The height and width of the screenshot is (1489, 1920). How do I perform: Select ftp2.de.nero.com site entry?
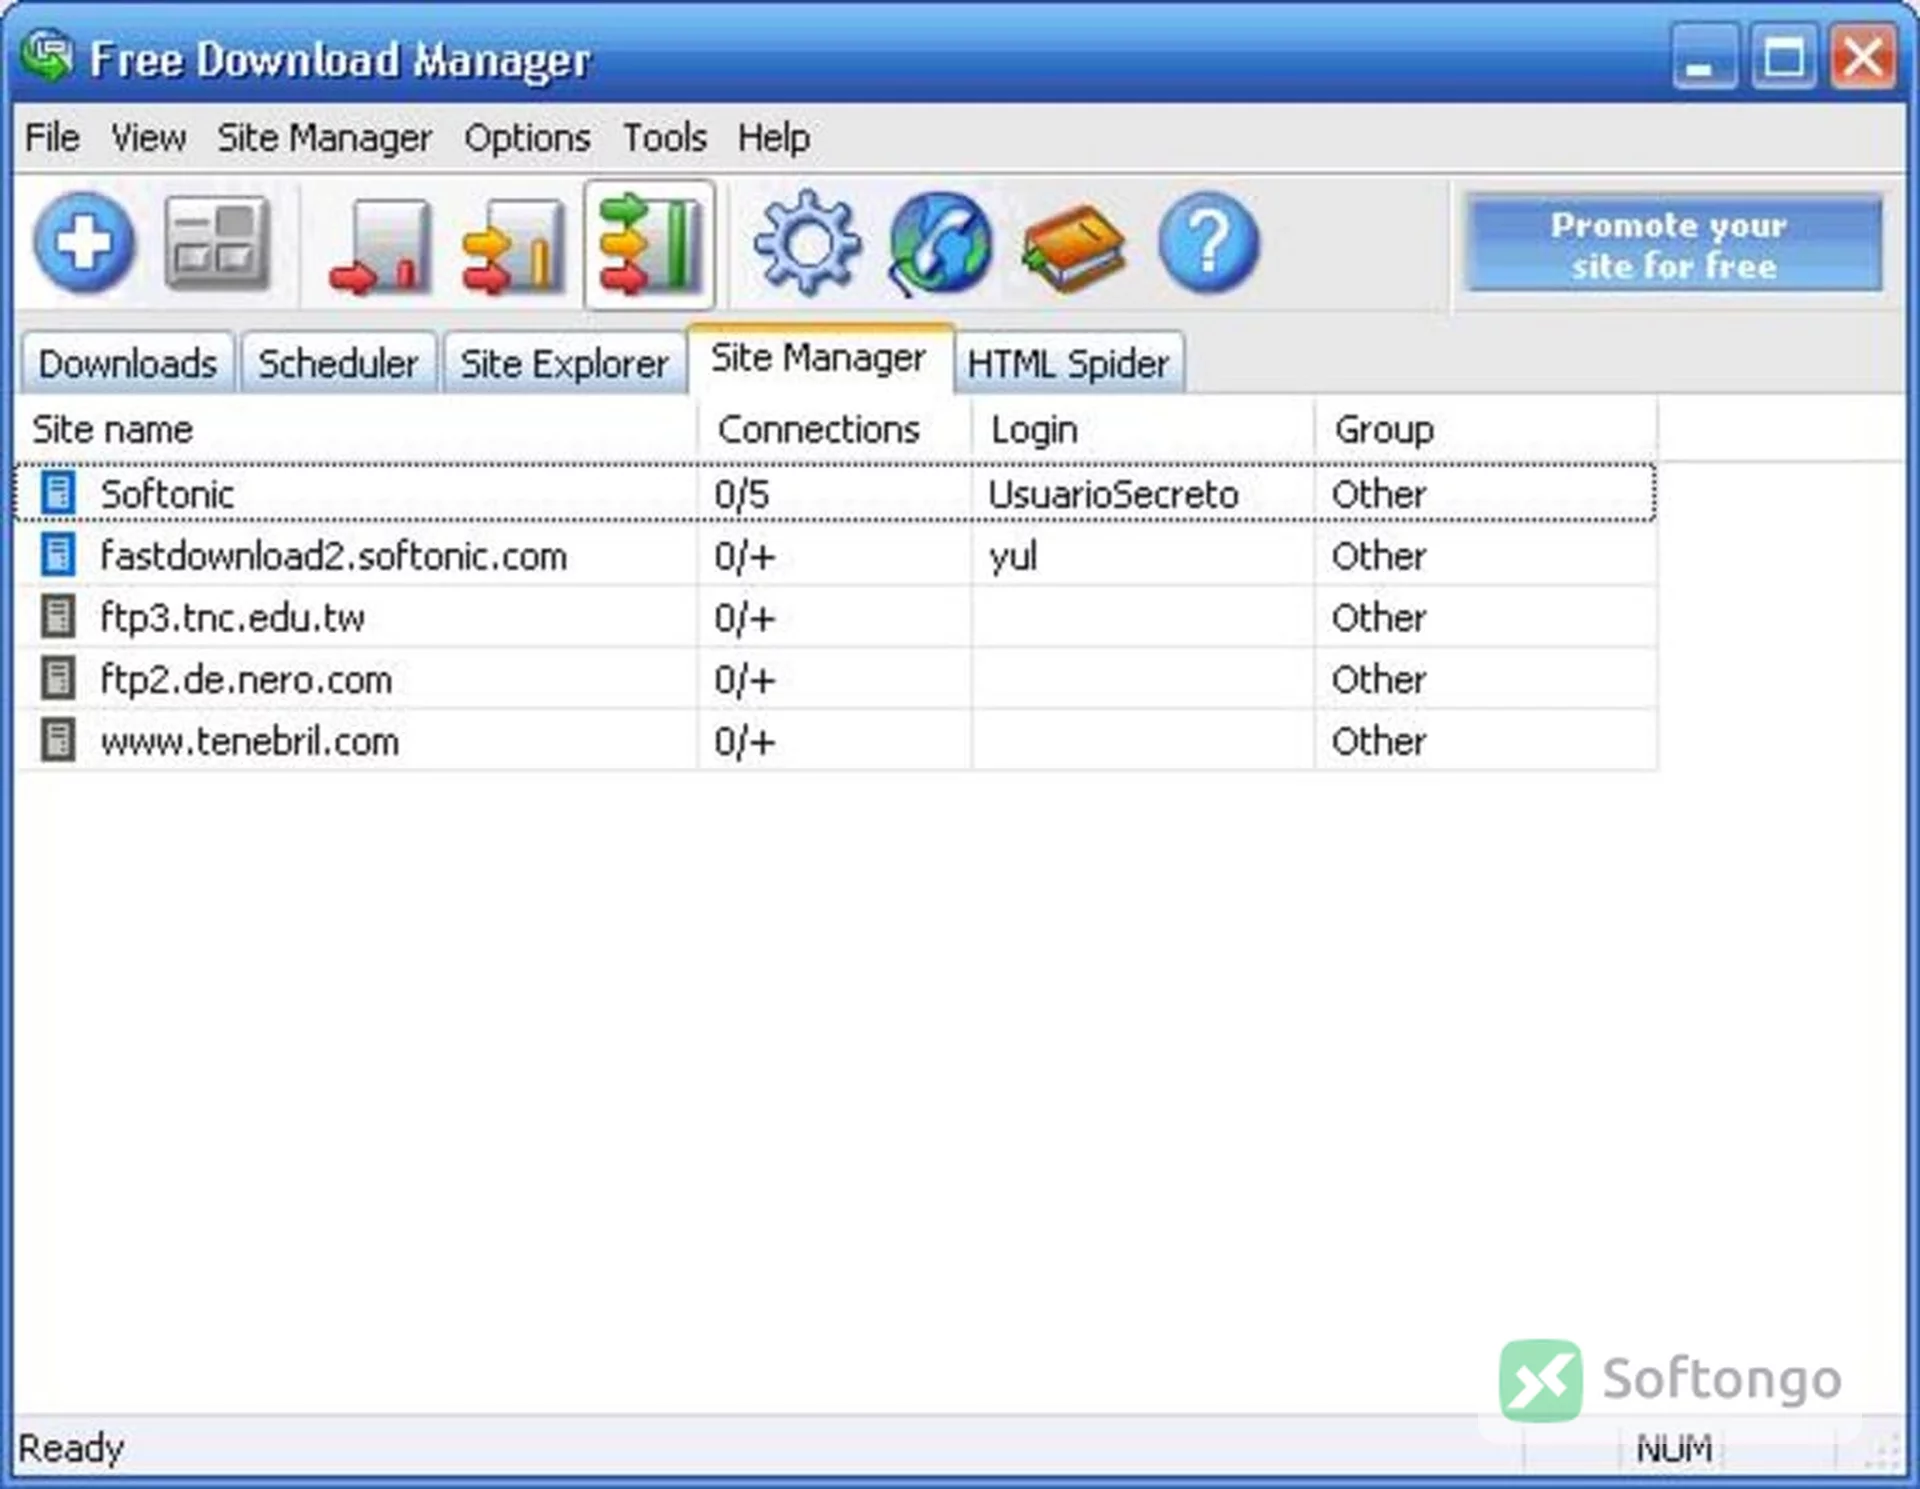(246, 680)
